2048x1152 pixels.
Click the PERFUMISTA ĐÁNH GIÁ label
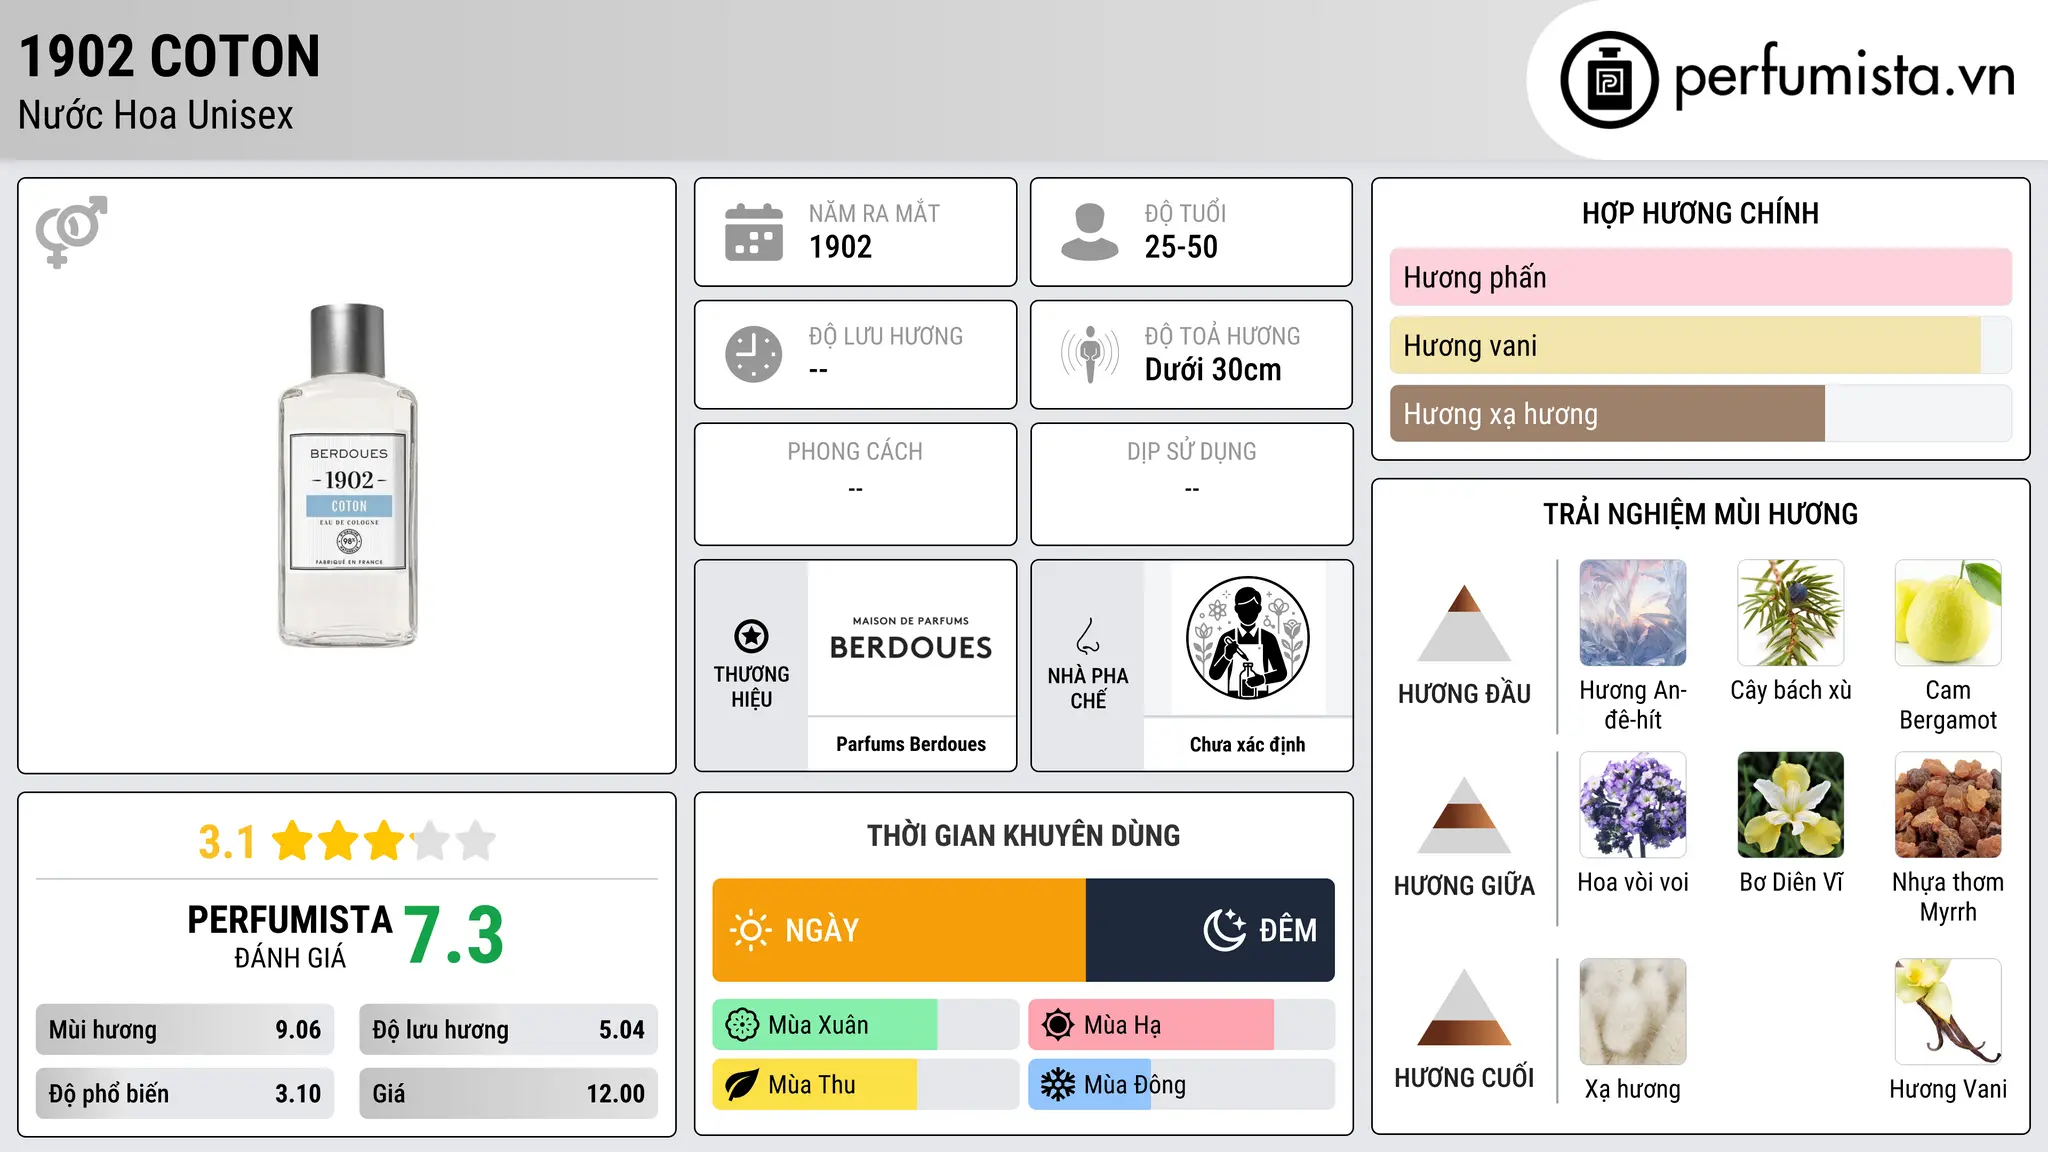[x=290, y=936]
